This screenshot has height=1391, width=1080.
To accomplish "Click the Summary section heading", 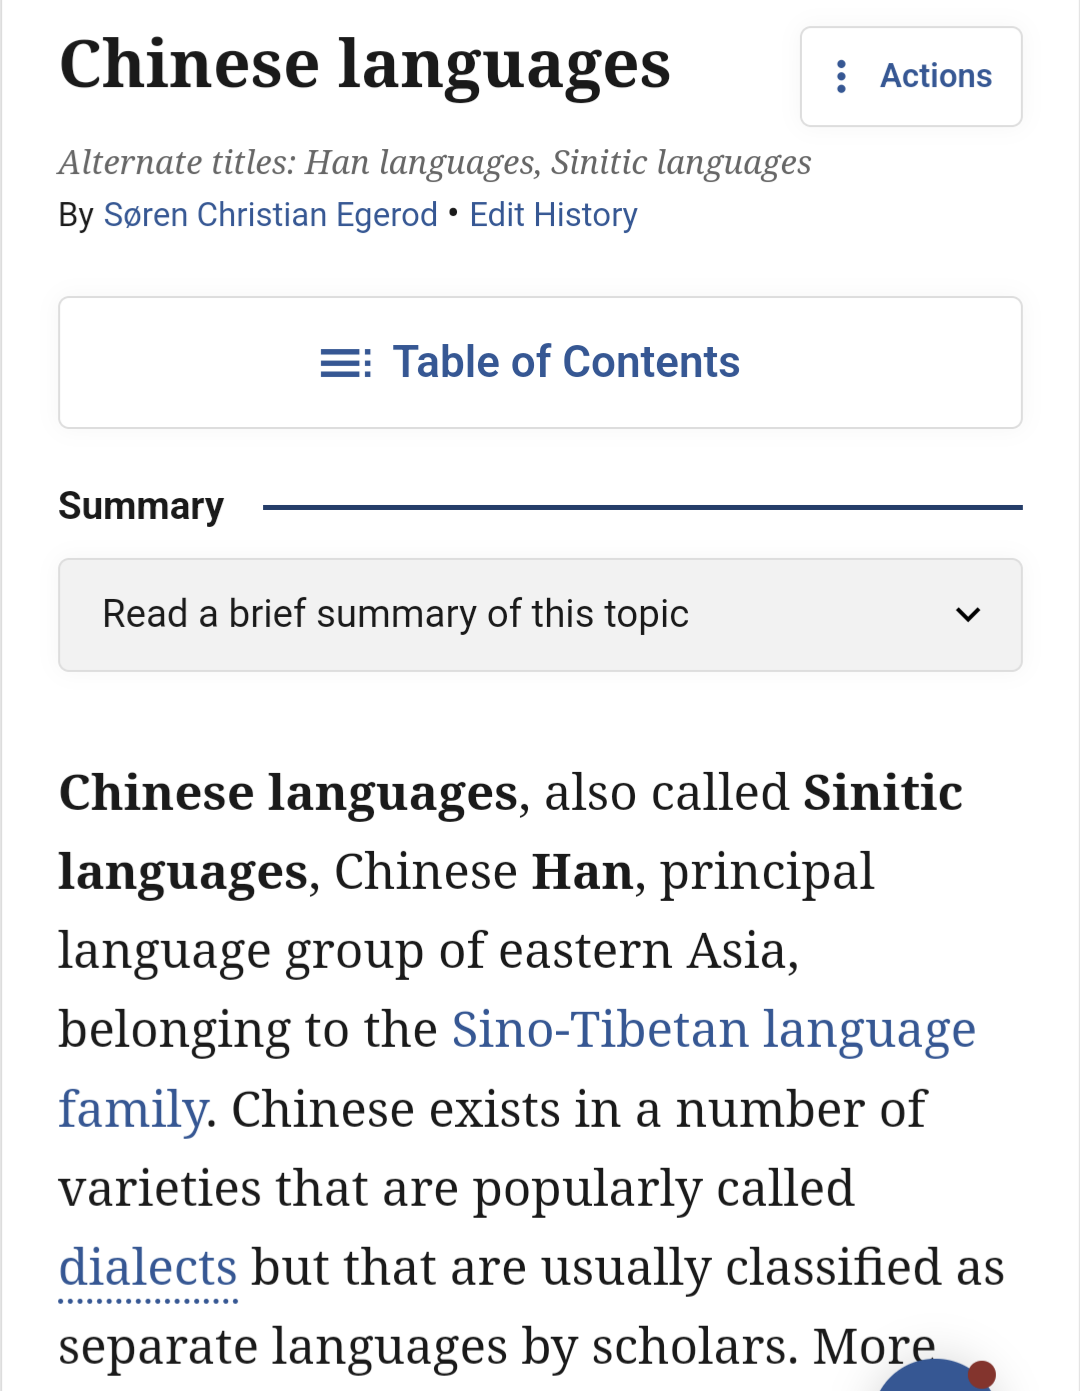I will click(141, 506).
